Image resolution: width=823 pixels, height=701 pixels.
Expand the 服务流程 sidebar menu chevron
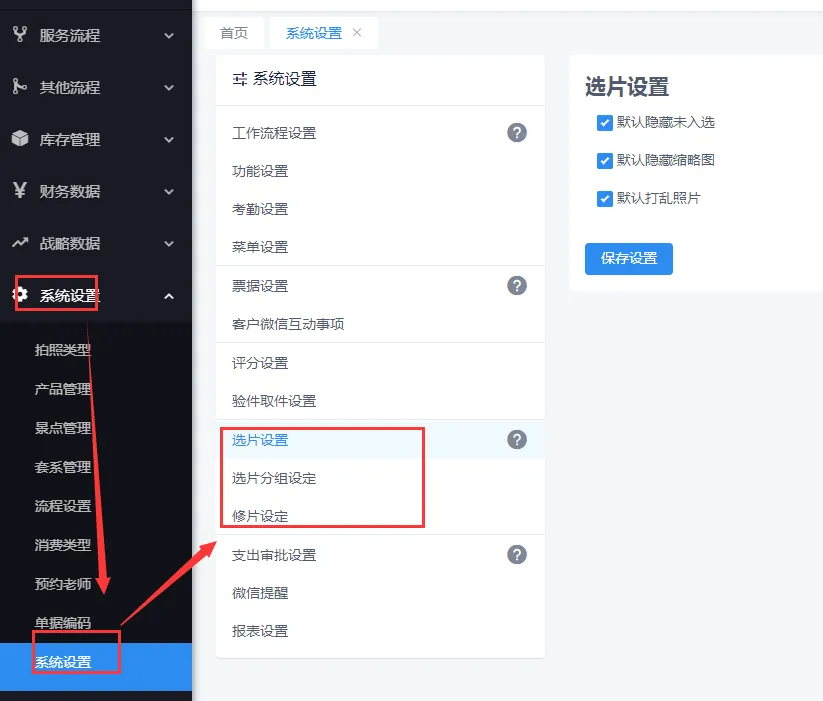pos(169,36)
